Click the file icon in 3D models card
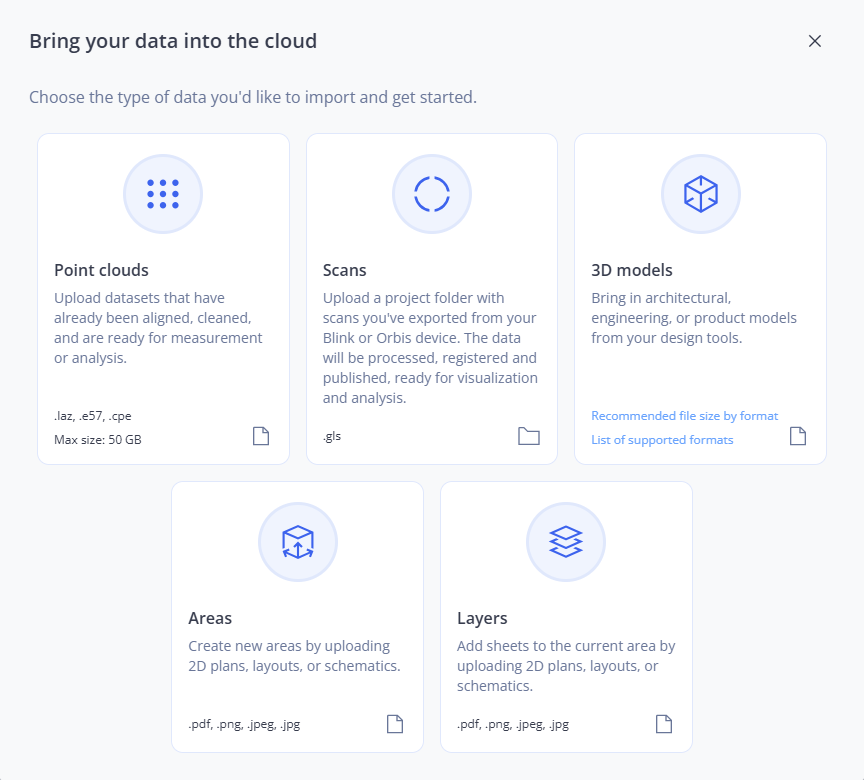 click(x=798, y=436)
